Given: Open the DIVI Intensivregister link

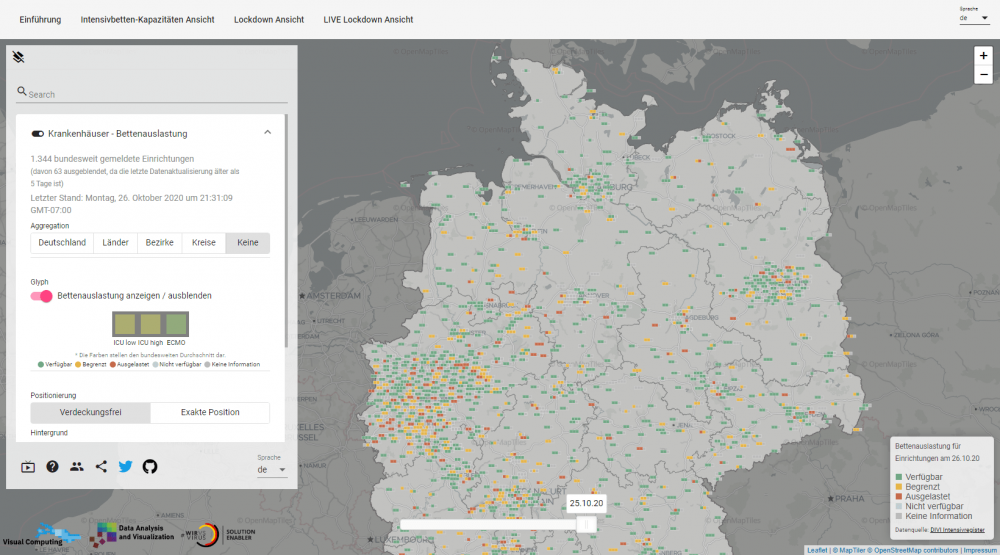Looking at the screenshot, I should [x=956, y=529].
